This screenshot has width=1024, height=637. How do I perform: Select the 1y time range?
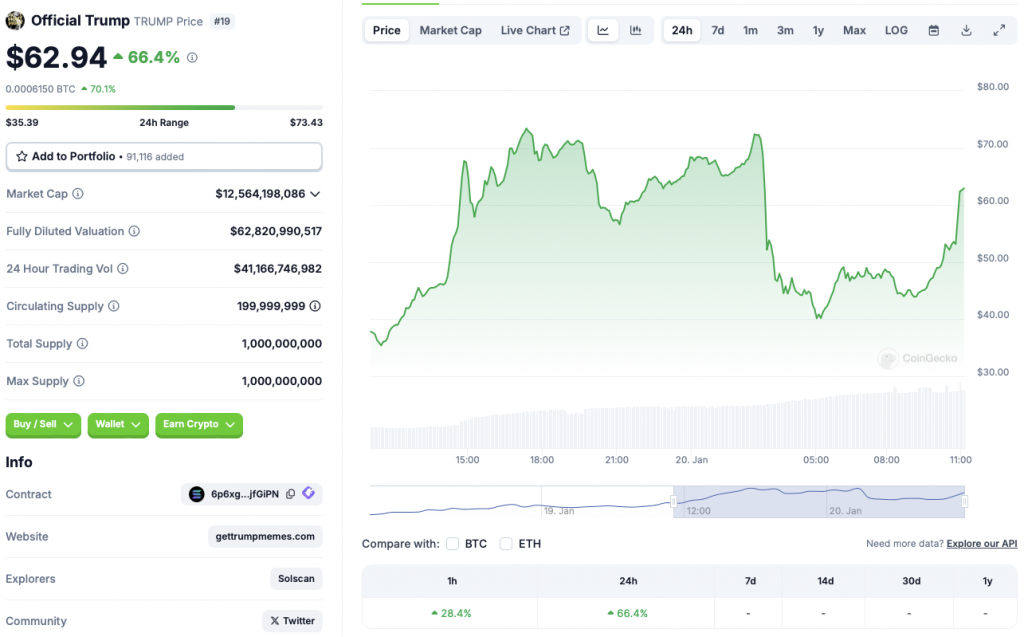point(818,30)
